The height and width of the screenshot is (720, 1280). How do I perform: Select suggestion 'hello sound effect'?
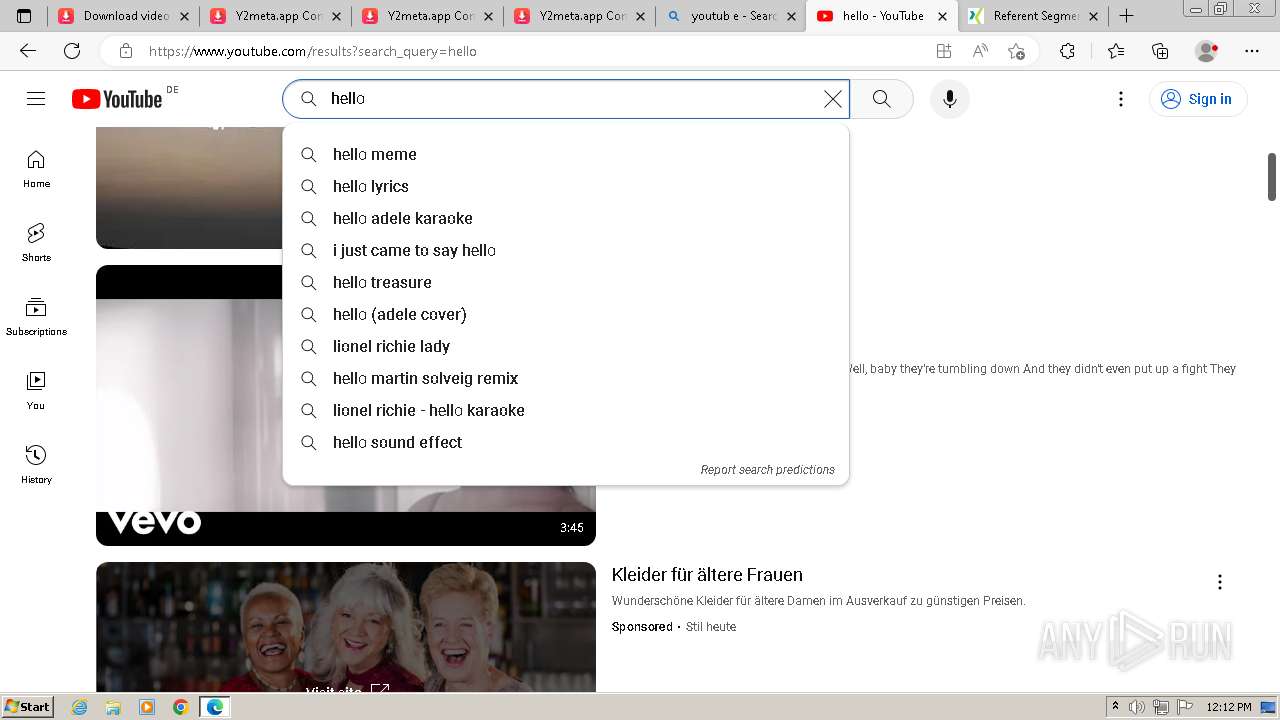tap(566, 442)
